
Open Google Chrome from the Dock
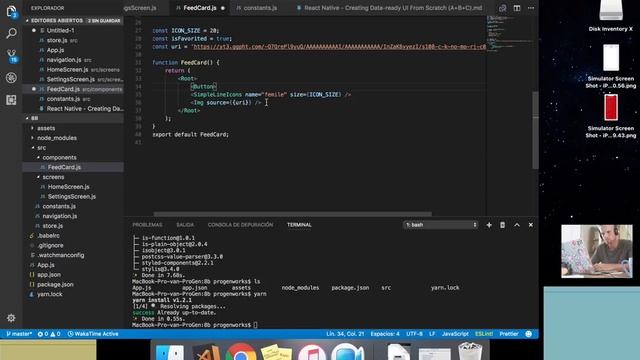241,352
